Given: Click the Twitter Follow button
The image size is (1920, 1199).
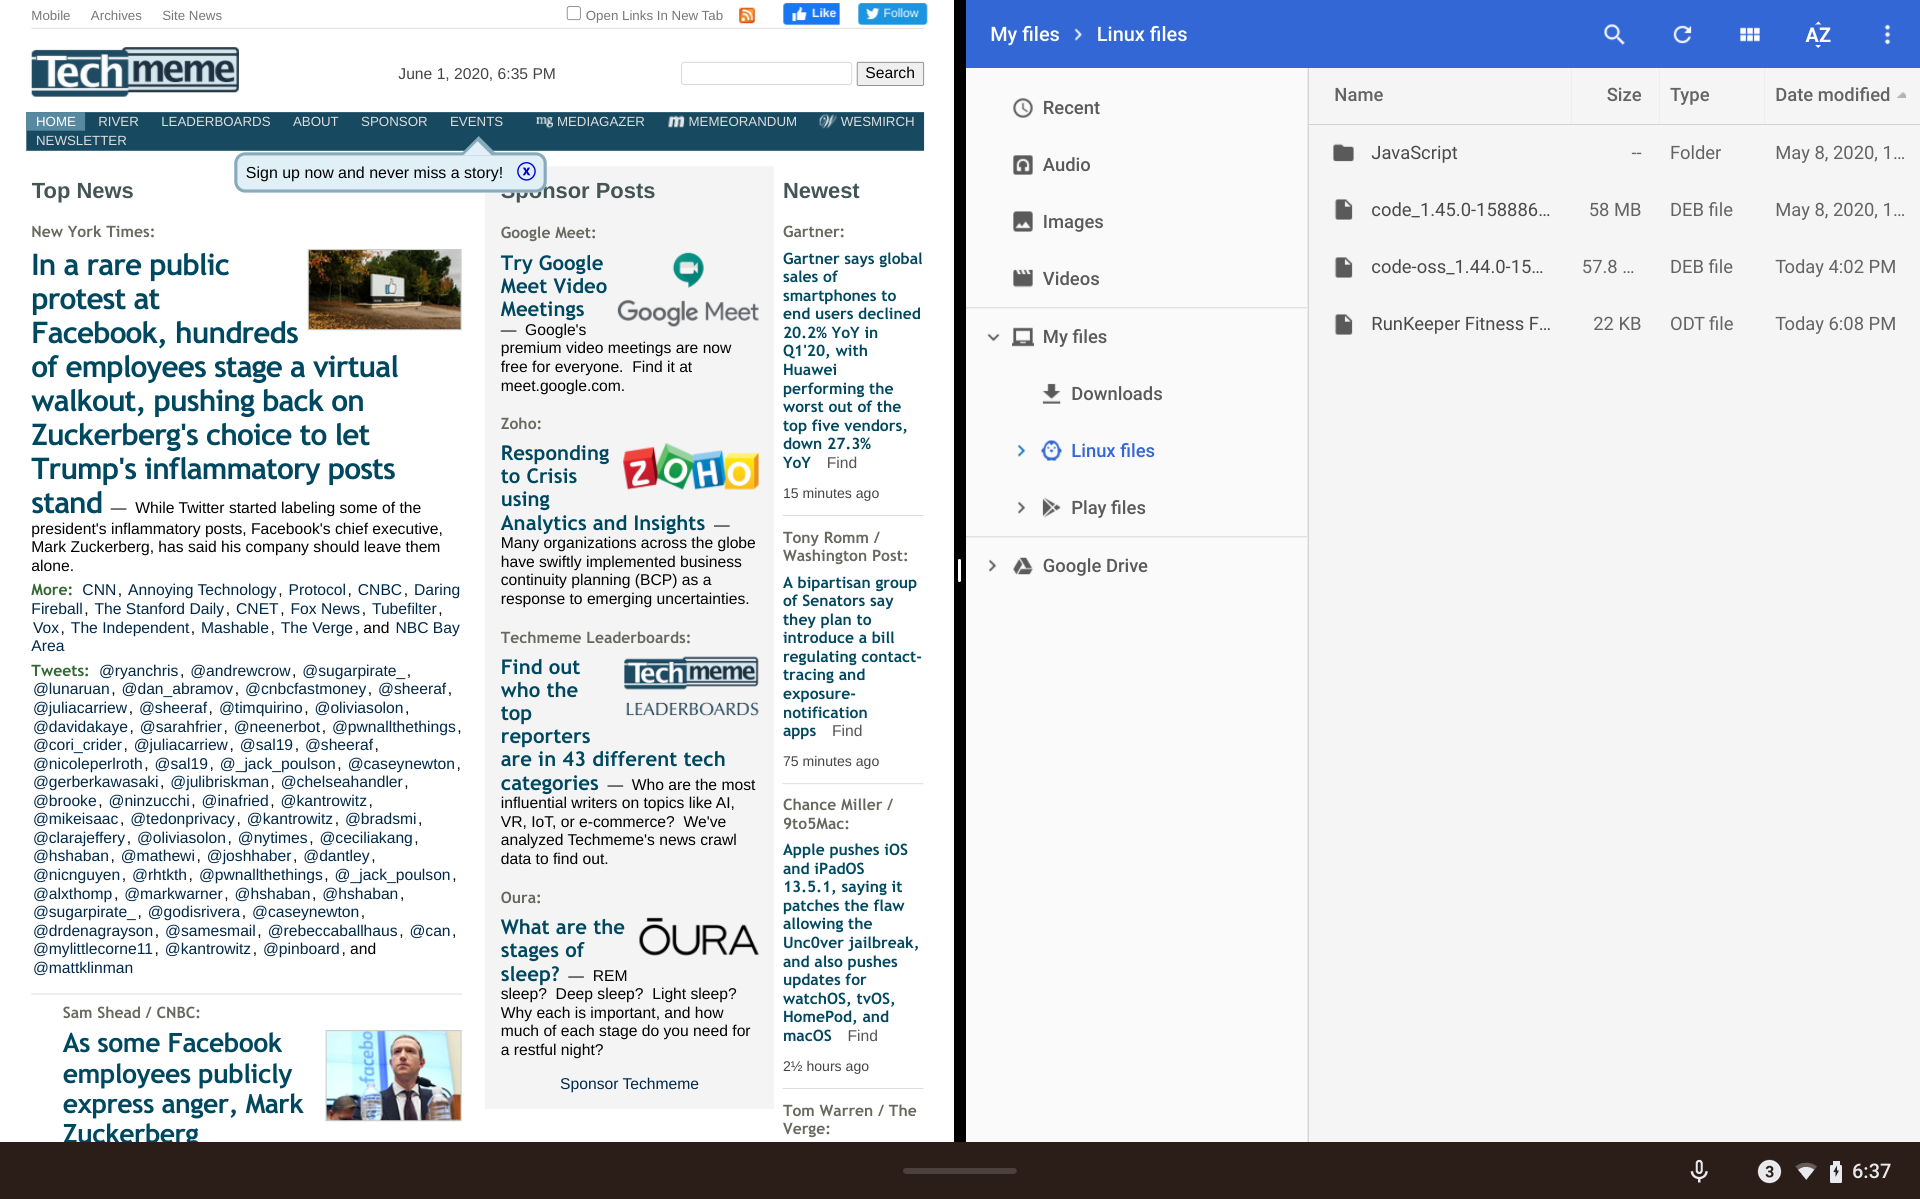Looking at the screenshot, I should [892, 14].
